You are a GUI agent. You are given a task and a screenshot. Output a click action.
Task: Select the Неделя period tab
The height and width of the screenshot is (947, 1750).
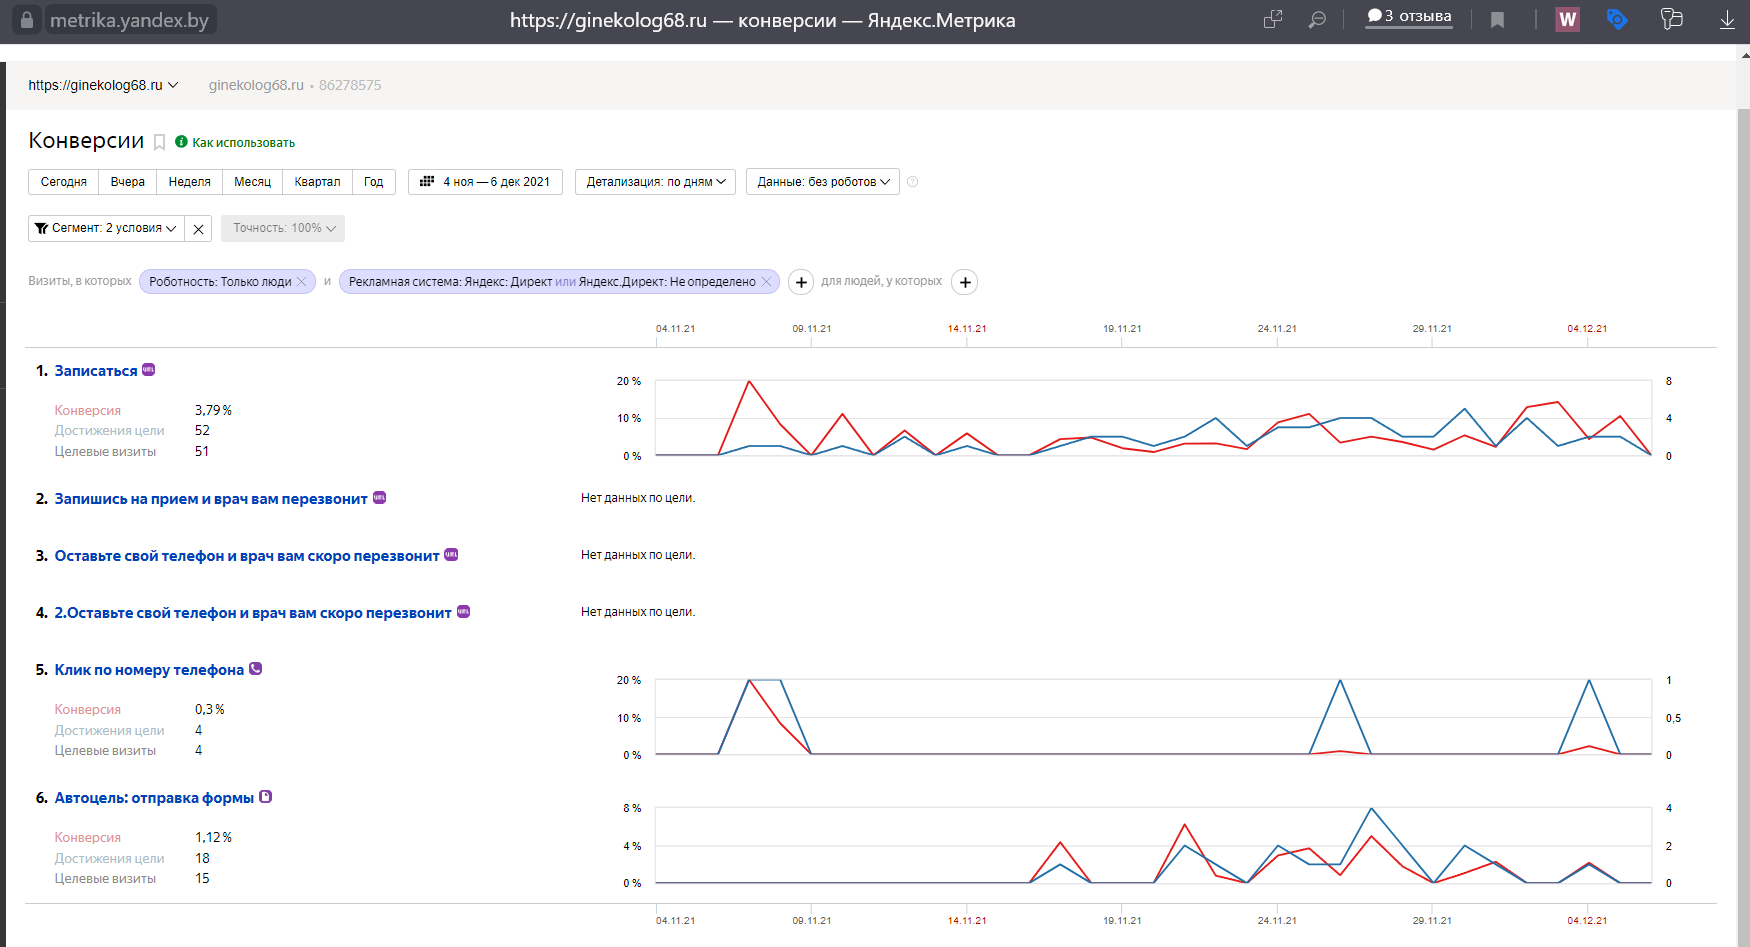[x=189, y=182]
